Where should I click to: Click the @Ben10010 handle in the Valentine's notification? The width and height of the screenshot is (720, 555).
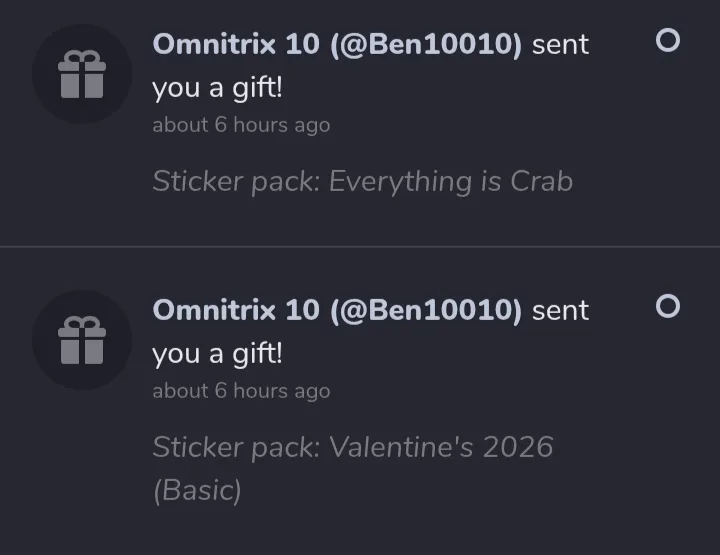pos(426,310)
